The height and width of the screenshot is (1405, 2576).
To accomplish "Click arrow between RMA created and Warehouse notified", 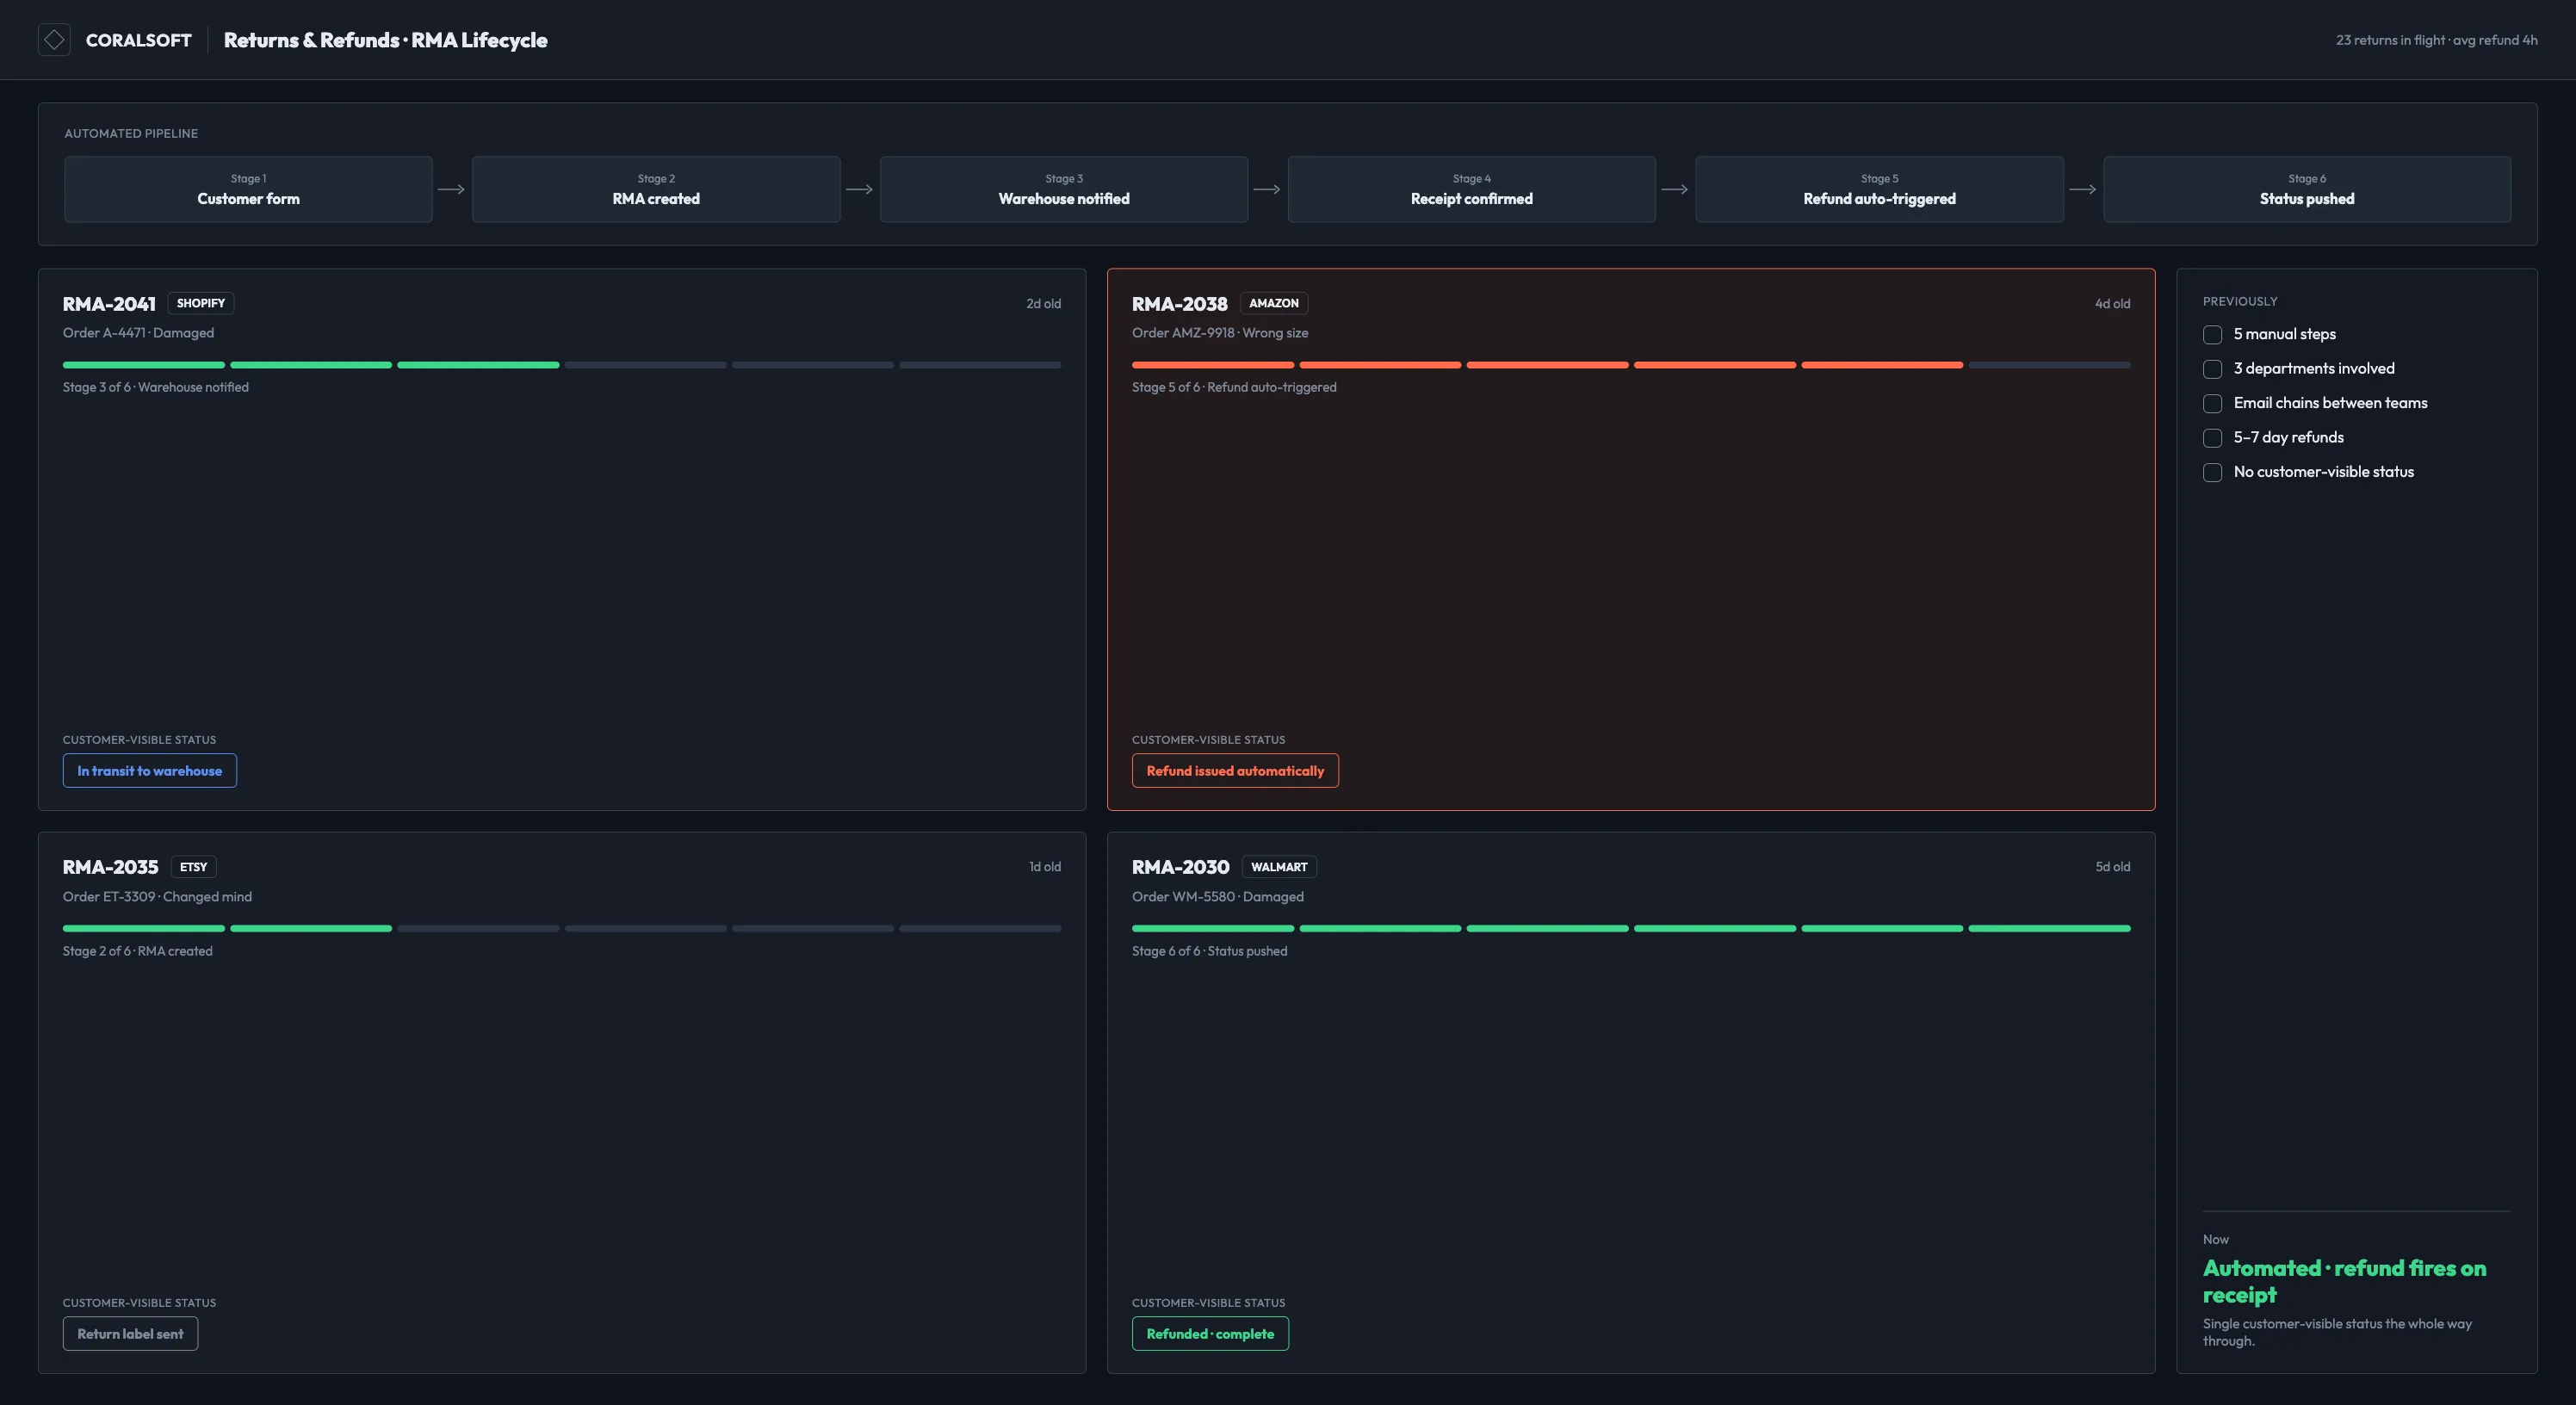I will [860, 189].
